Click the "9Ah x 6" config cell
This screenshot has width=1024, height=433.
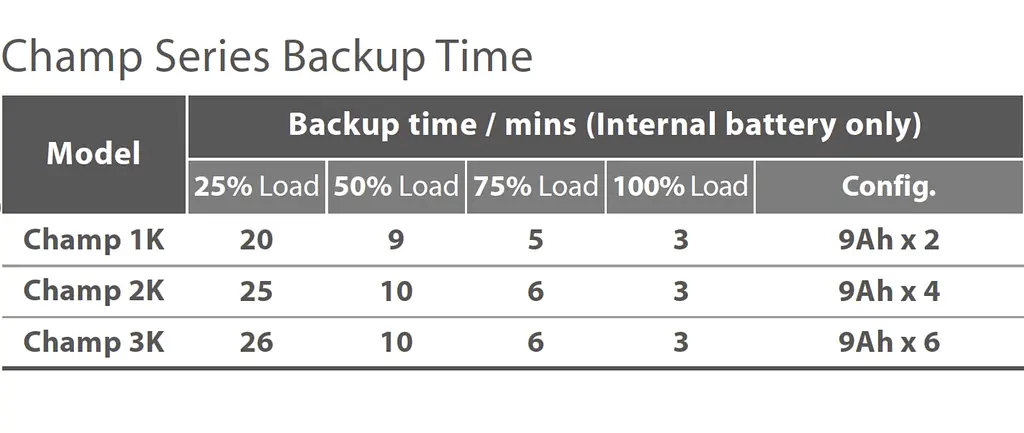pos(889,342)
